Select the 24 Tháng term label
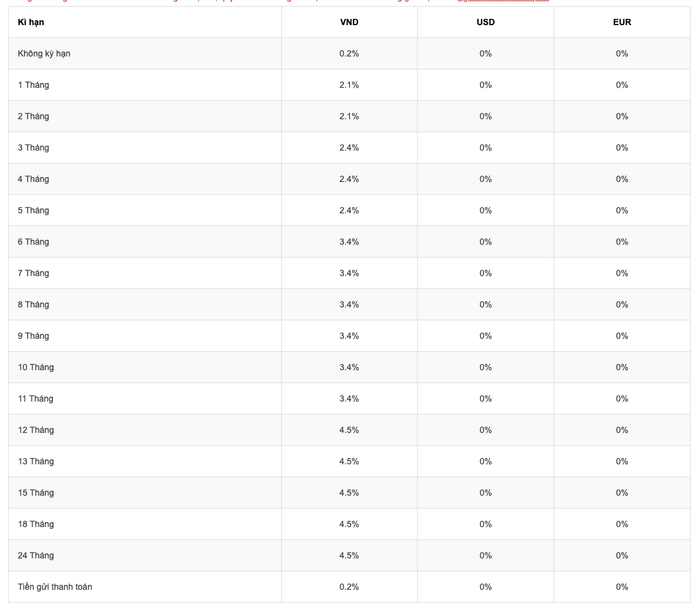700x610 pixels. pos(36,556)
